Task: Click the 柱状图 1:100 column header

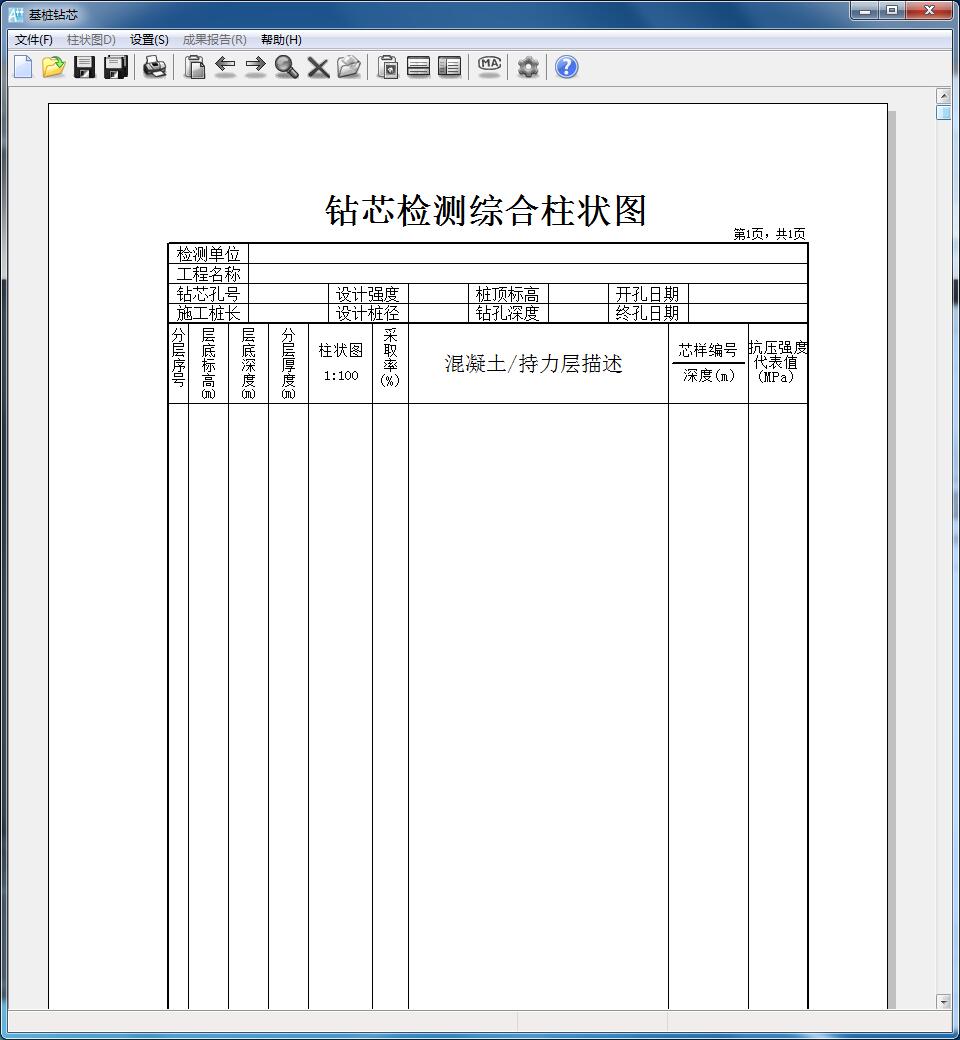Action: click(340, 362)
